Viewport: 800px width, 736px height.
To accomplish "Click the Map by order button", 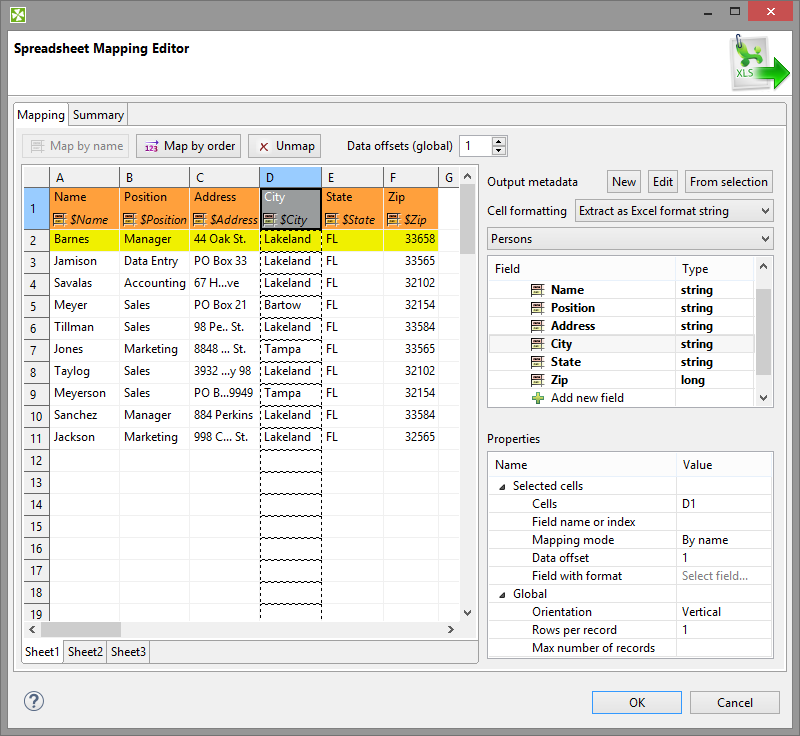I will coord(189,146).
